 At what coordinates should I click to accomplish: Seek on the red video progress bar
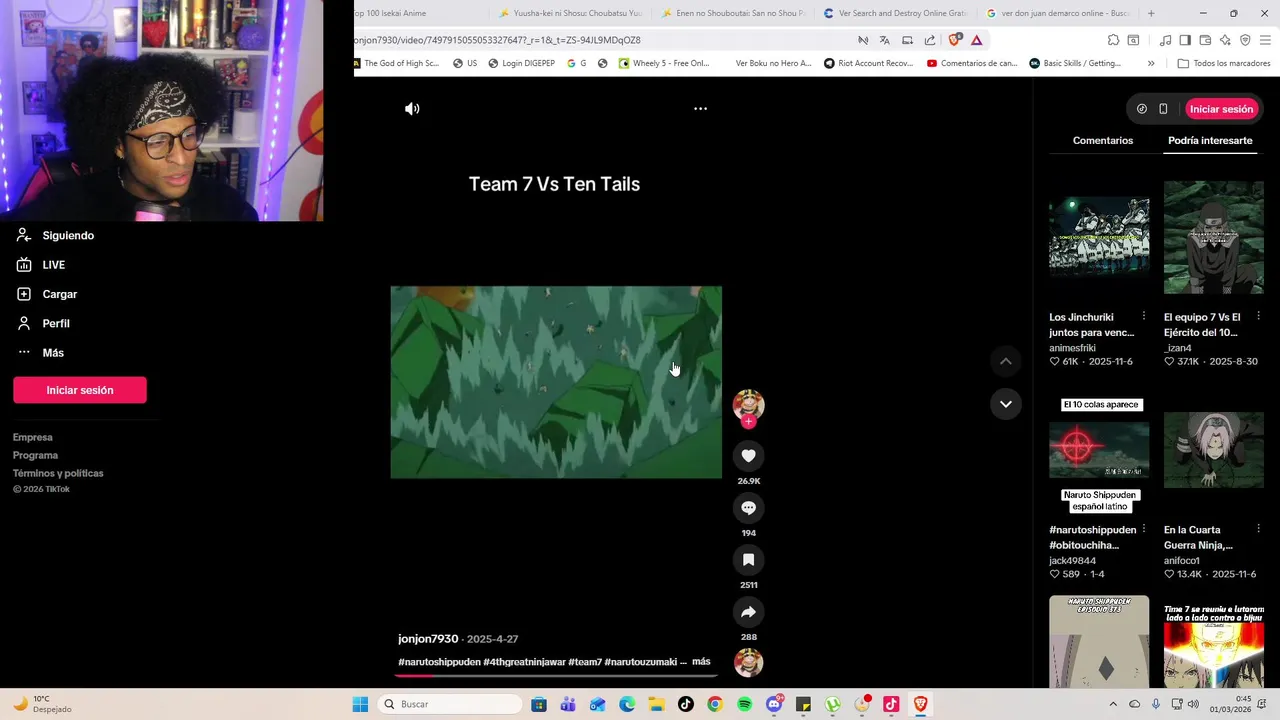(x=555, y=676)
